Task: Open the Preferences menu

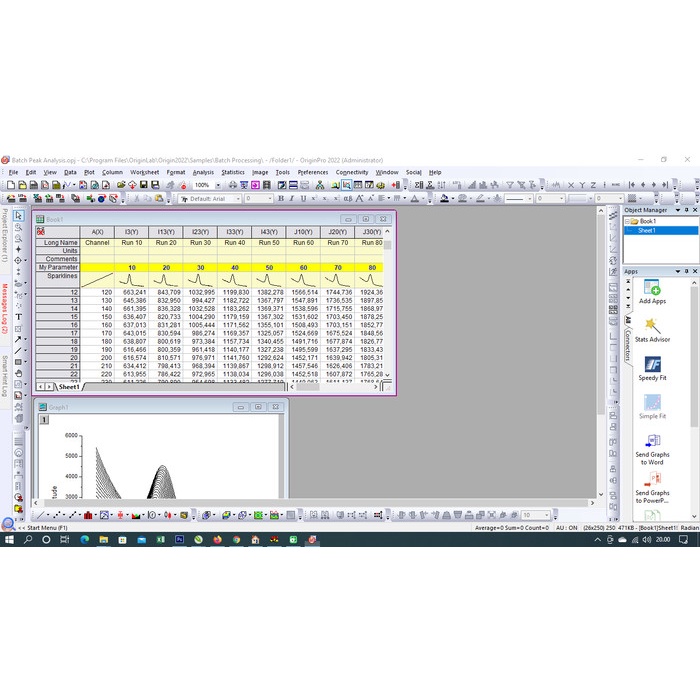Action: [x=313, y=172]
